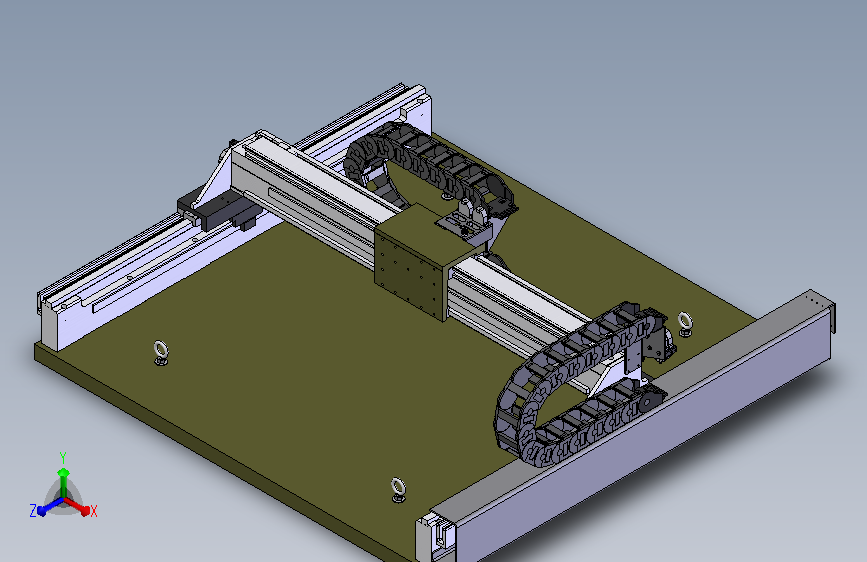Select the eye bolt near the left rail
The image size is (867, 562).
tap(160, 353)
